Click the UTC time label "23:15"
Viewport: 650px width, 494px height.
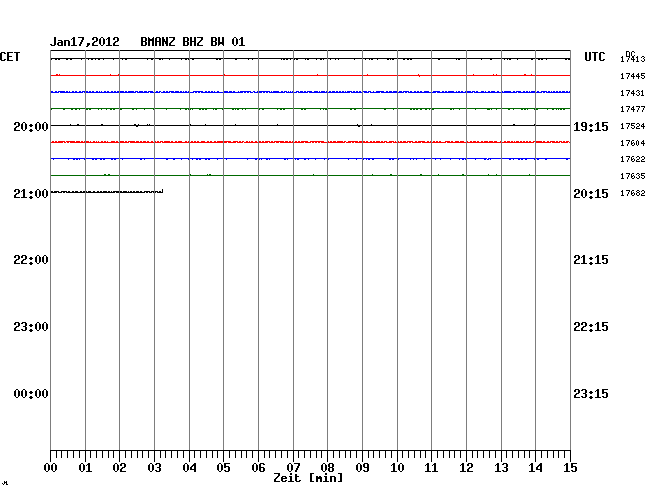click(591, 394)
